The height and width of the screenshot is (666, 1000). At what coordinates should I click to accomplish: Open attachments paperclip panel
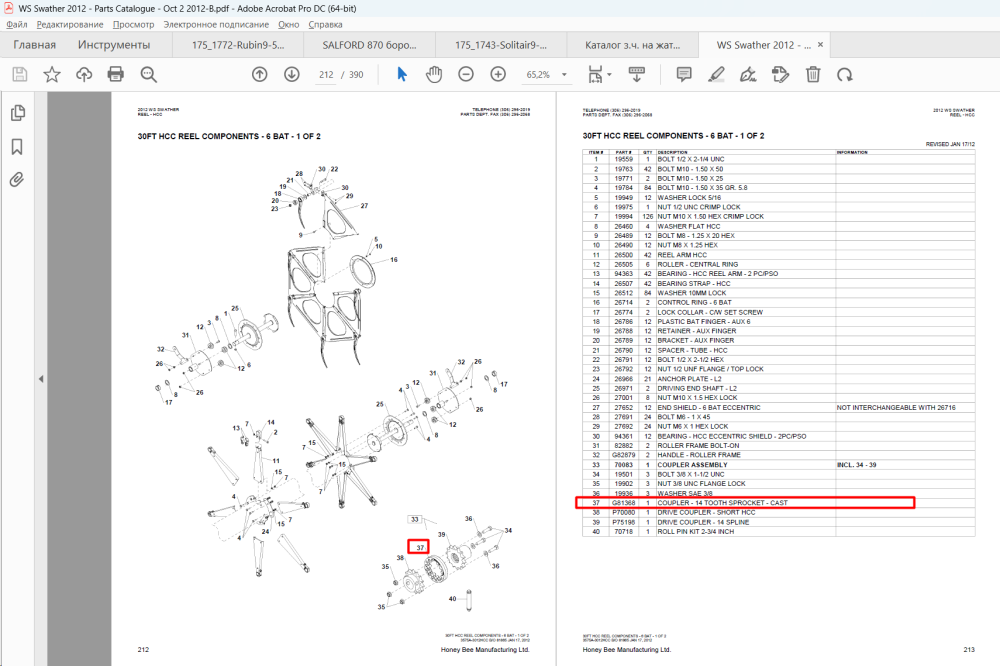tap(17, 179)
